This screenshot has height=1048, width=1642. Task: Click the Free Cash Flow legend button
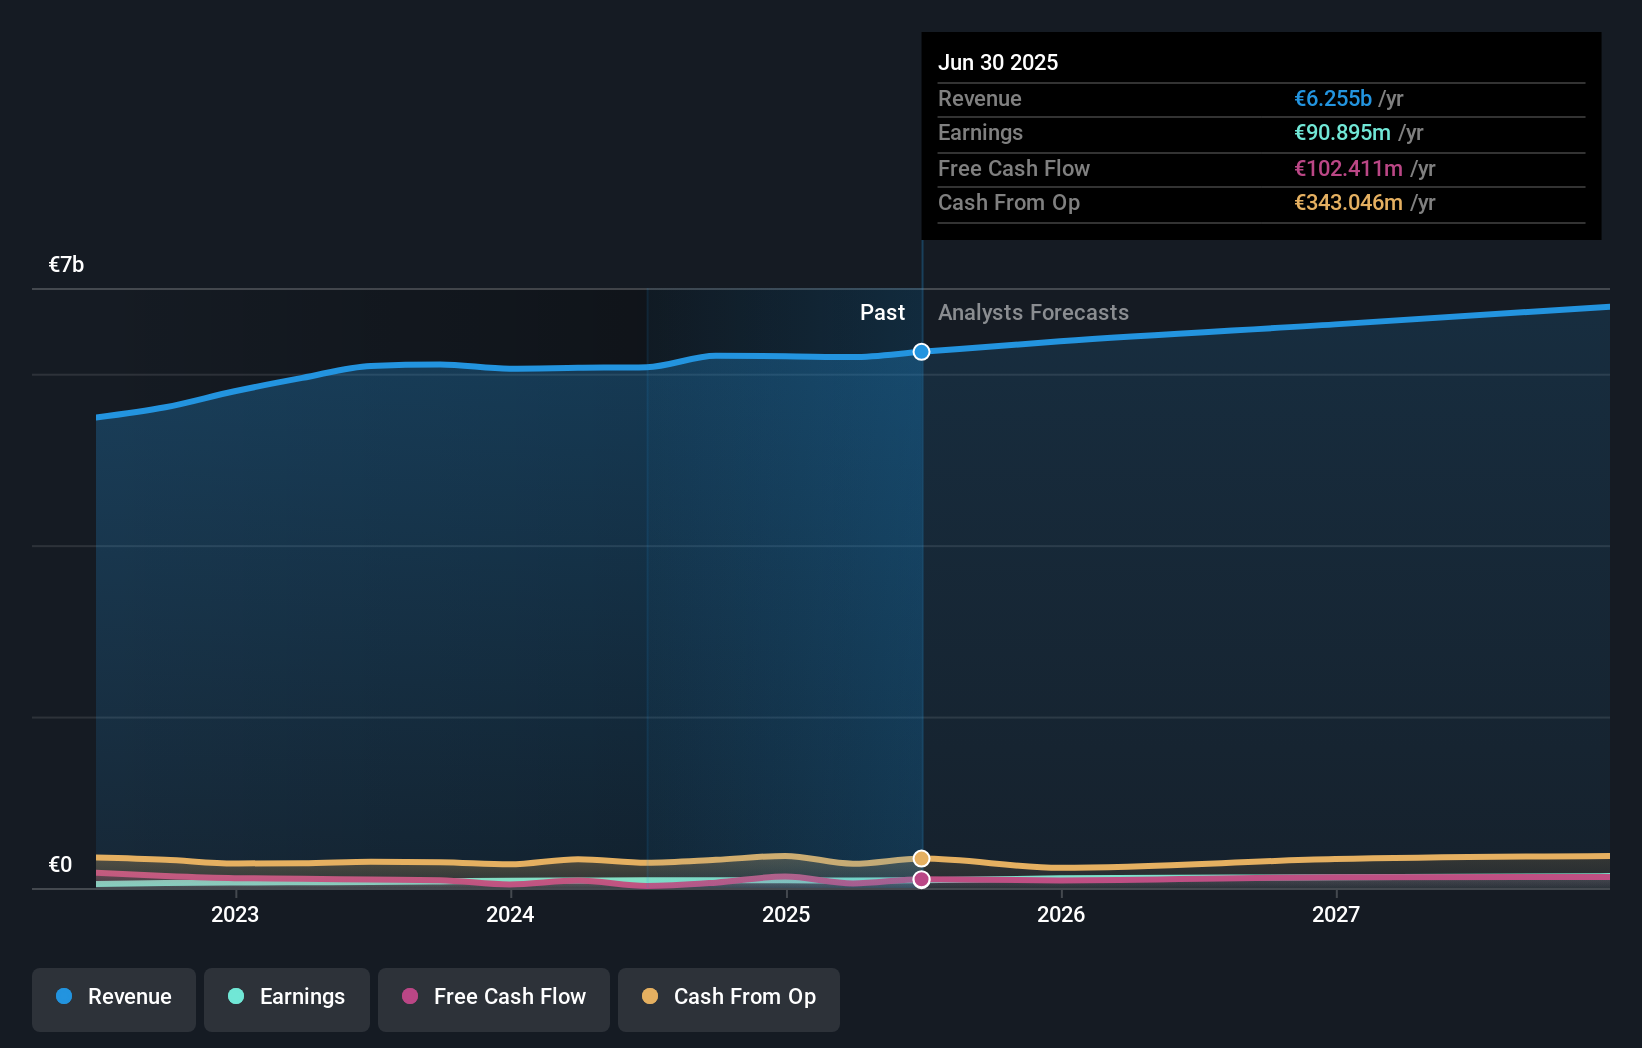(493, 999)
